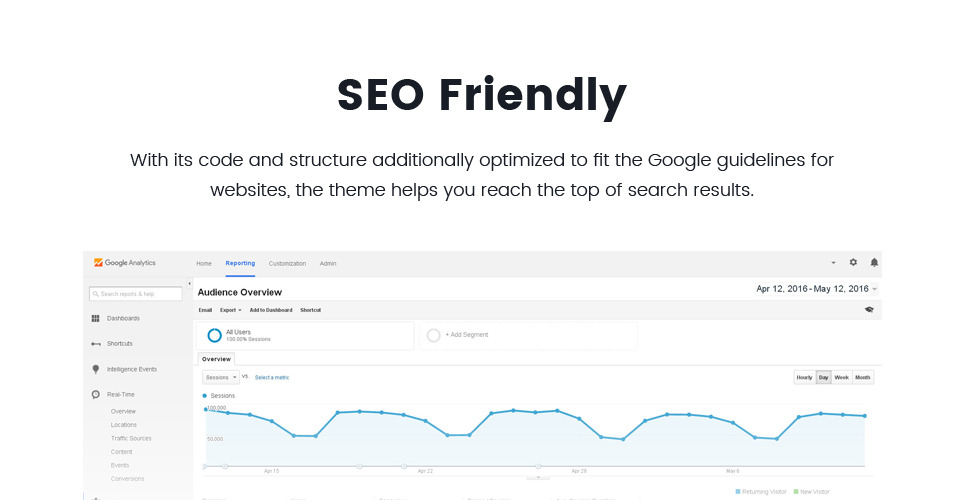Click the Returning Visitor legend color swatch
The image size is (965, 500).
tap(738, 492)
